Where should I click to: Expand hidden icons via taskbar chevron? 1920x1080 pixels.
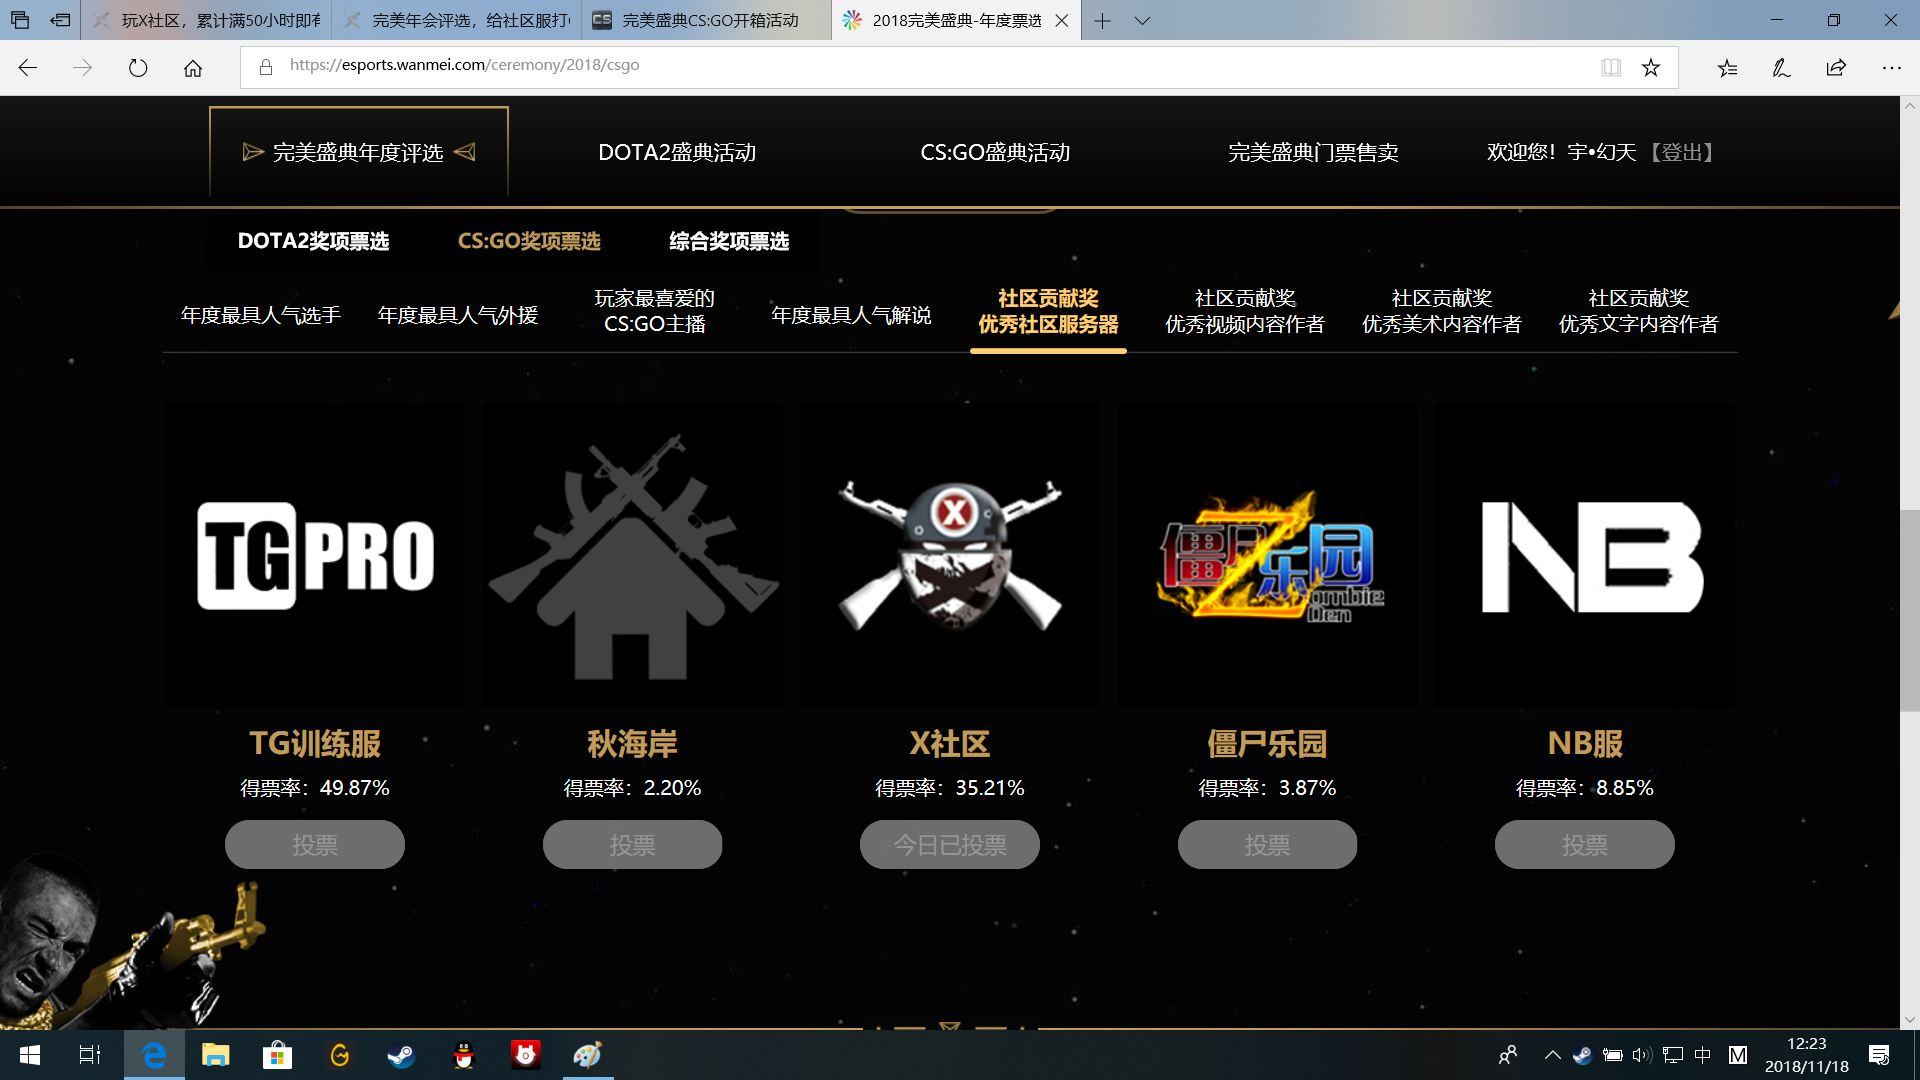click(1553, 1055)
